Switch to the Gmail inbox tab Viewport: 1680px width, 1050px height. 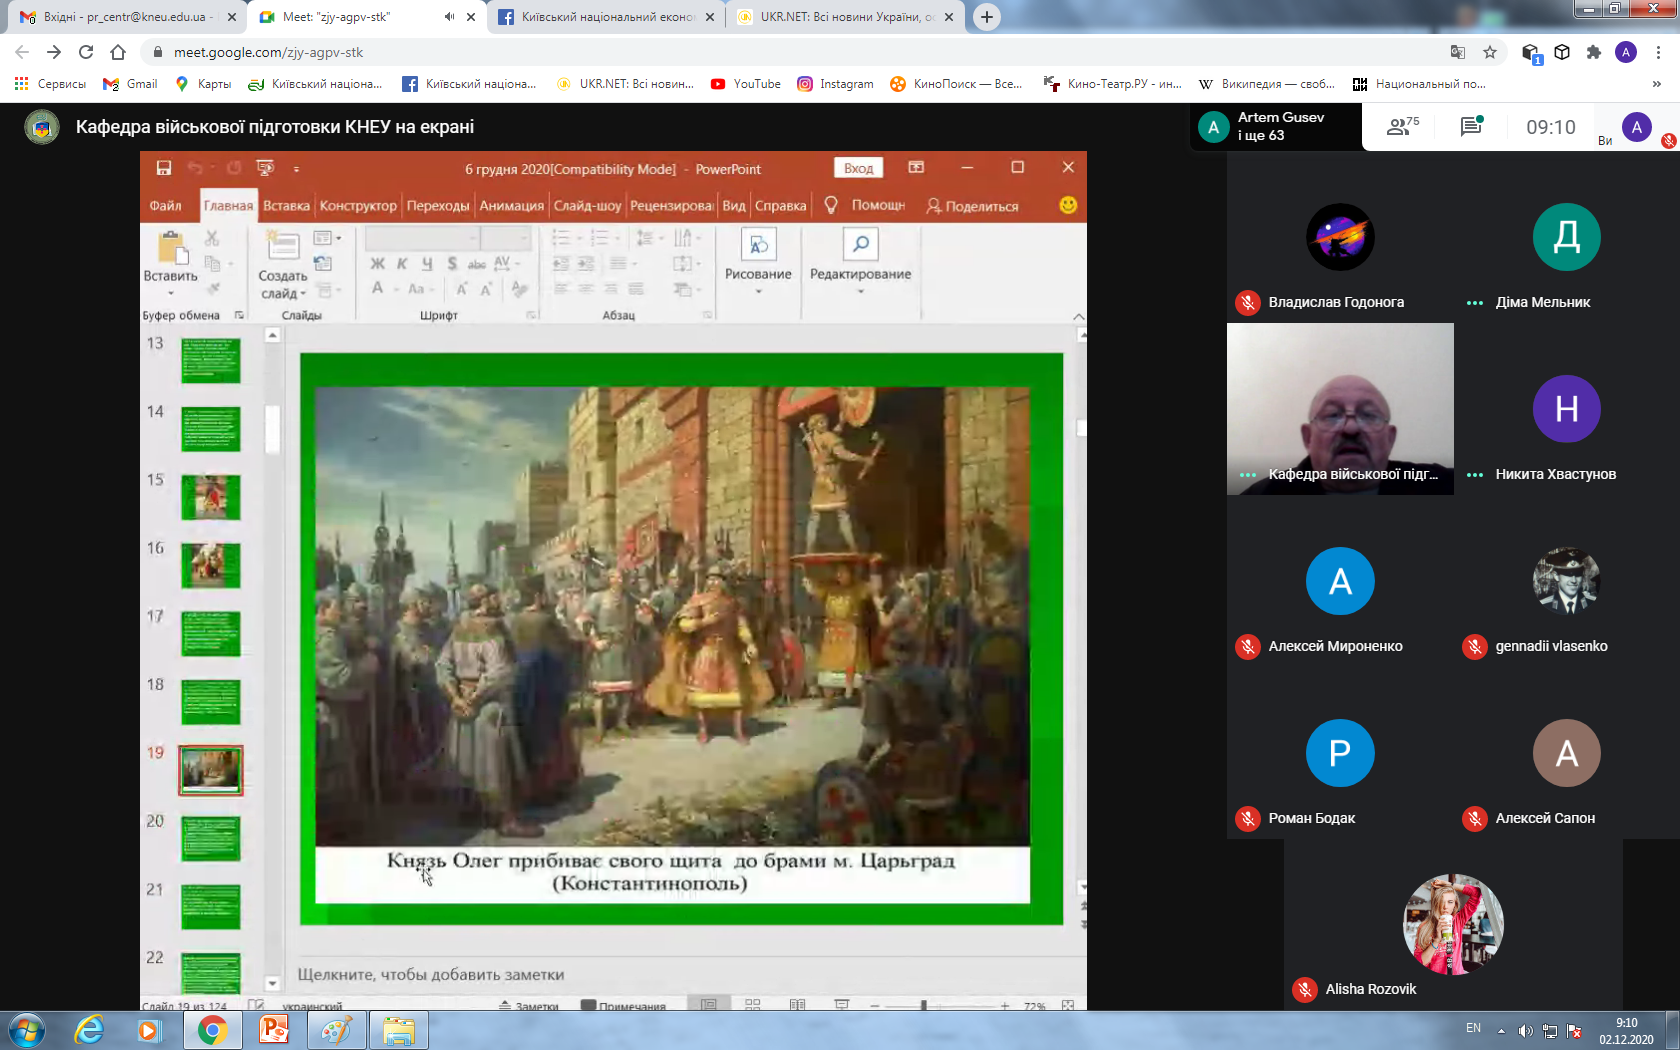pos(122,17)
